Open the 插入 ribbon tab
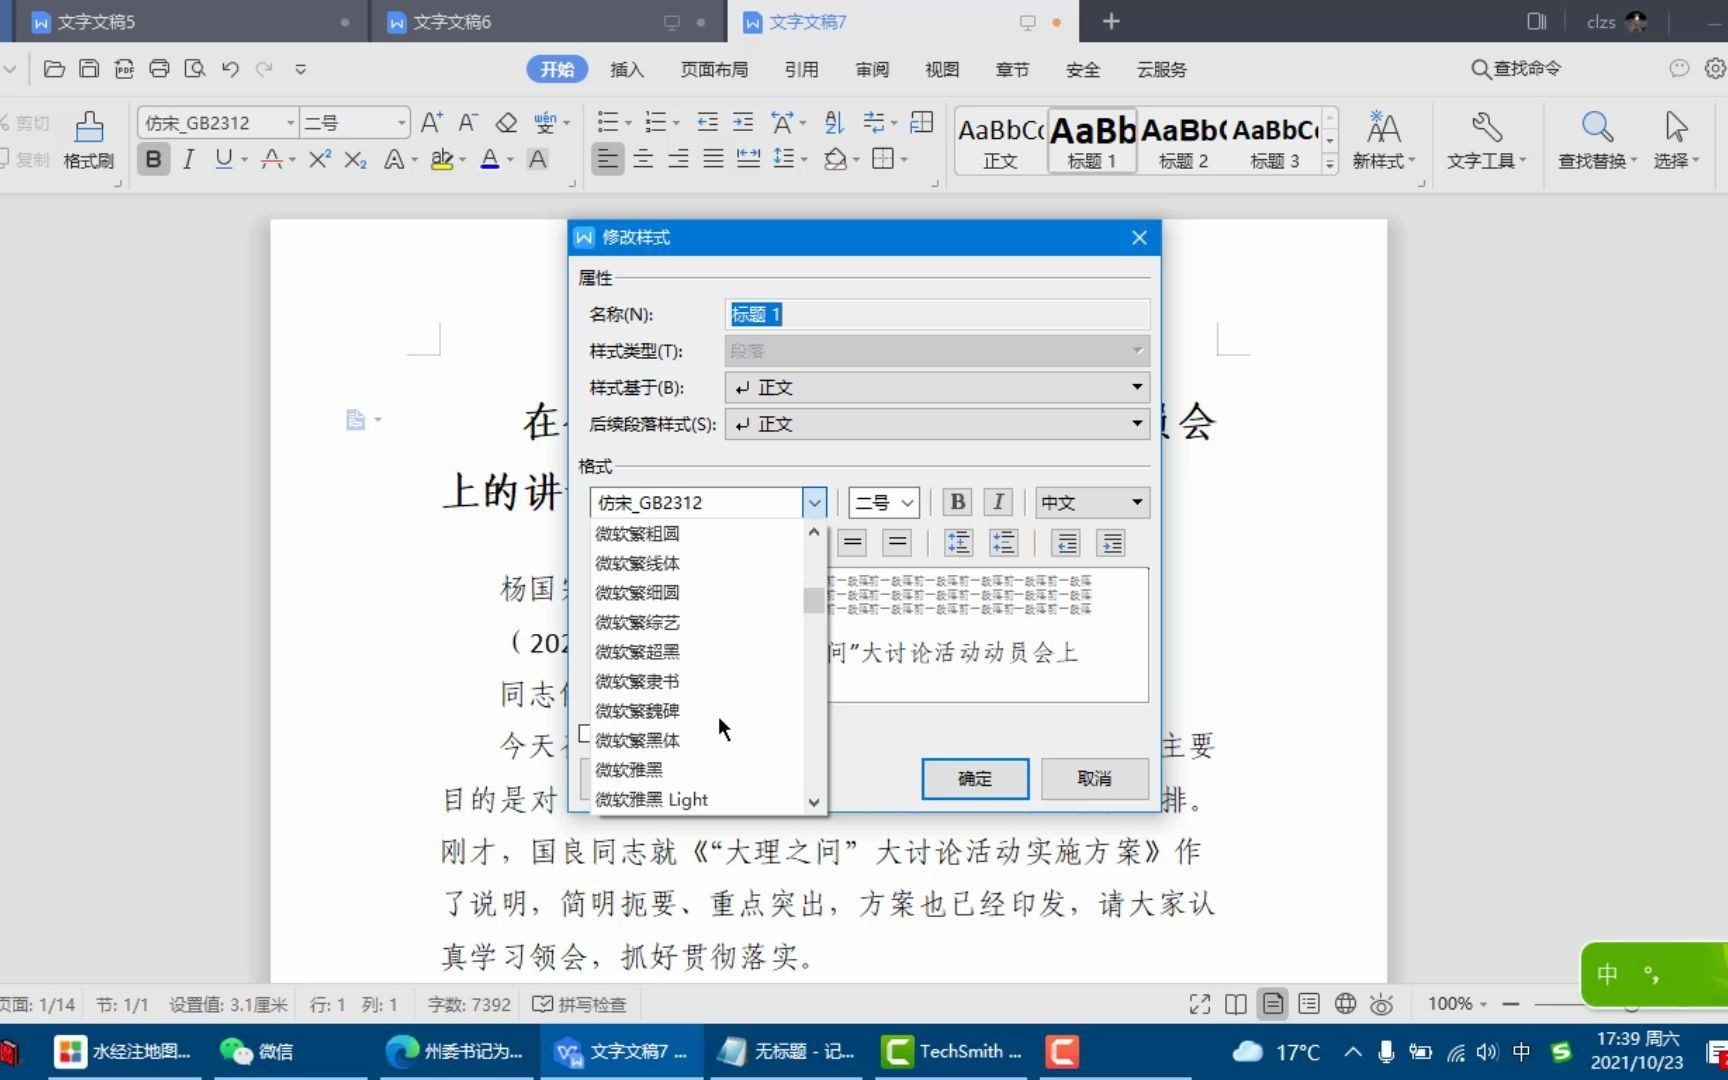 [x=627, y=69]
